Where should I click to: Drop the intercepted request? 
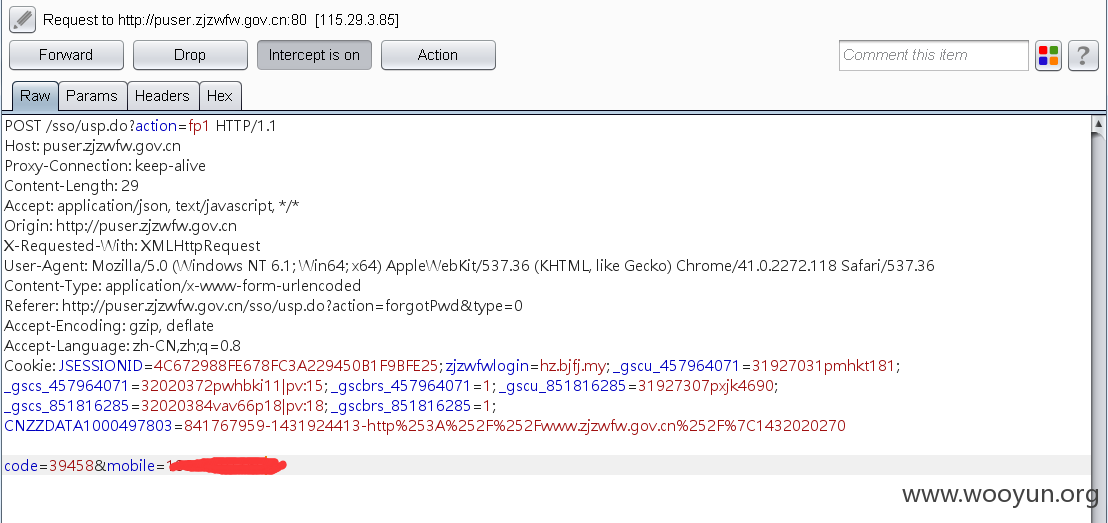click(x=190, y=55)
